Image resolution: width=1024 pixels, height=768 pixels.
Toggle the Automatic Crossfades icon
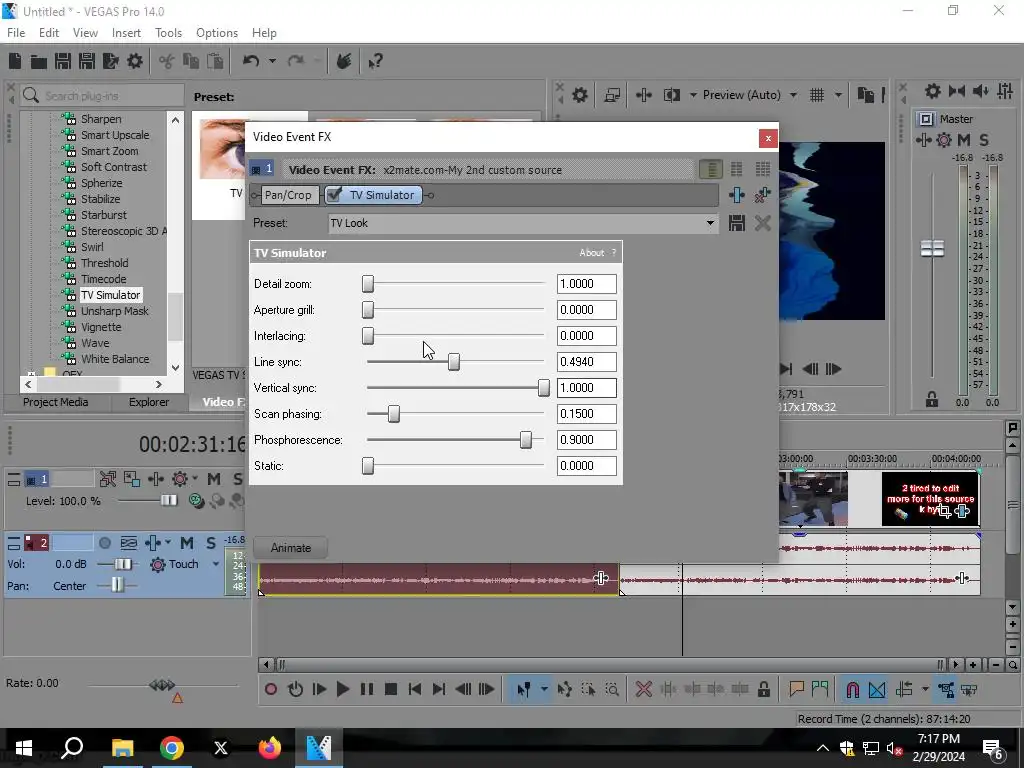tap(877, 689)
